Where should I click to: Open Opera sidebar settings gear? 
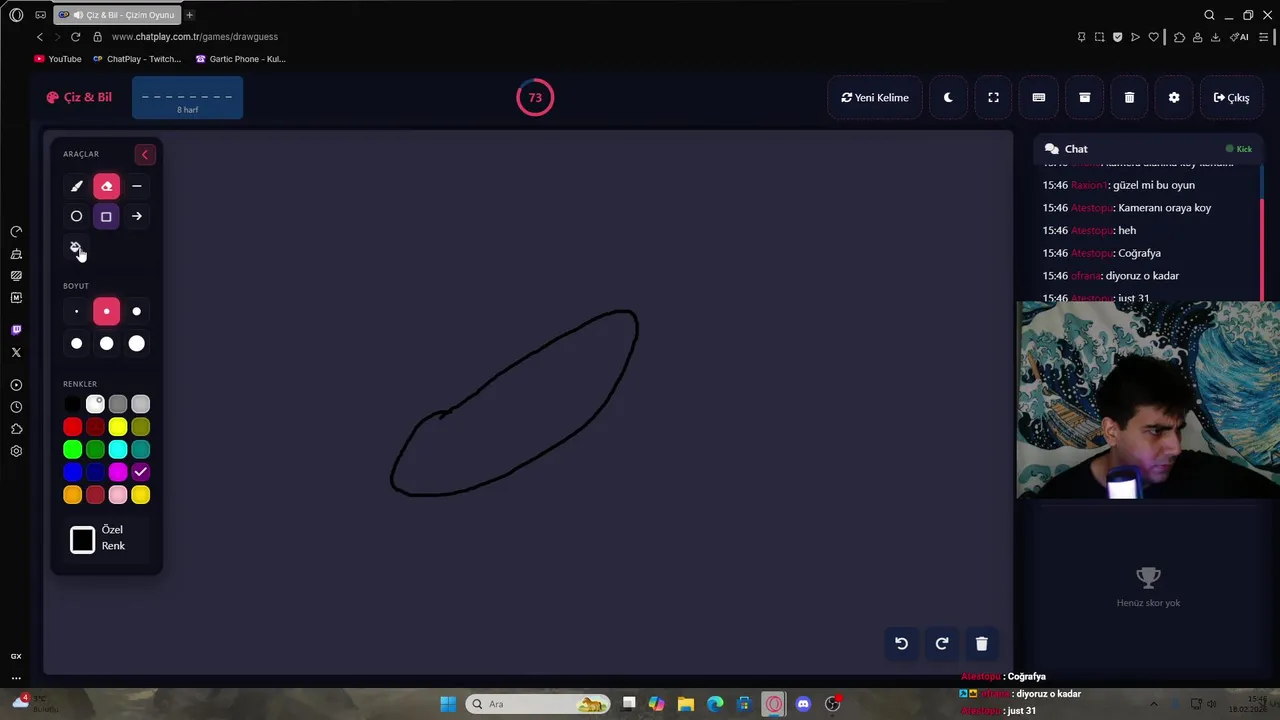click(16, 451)
